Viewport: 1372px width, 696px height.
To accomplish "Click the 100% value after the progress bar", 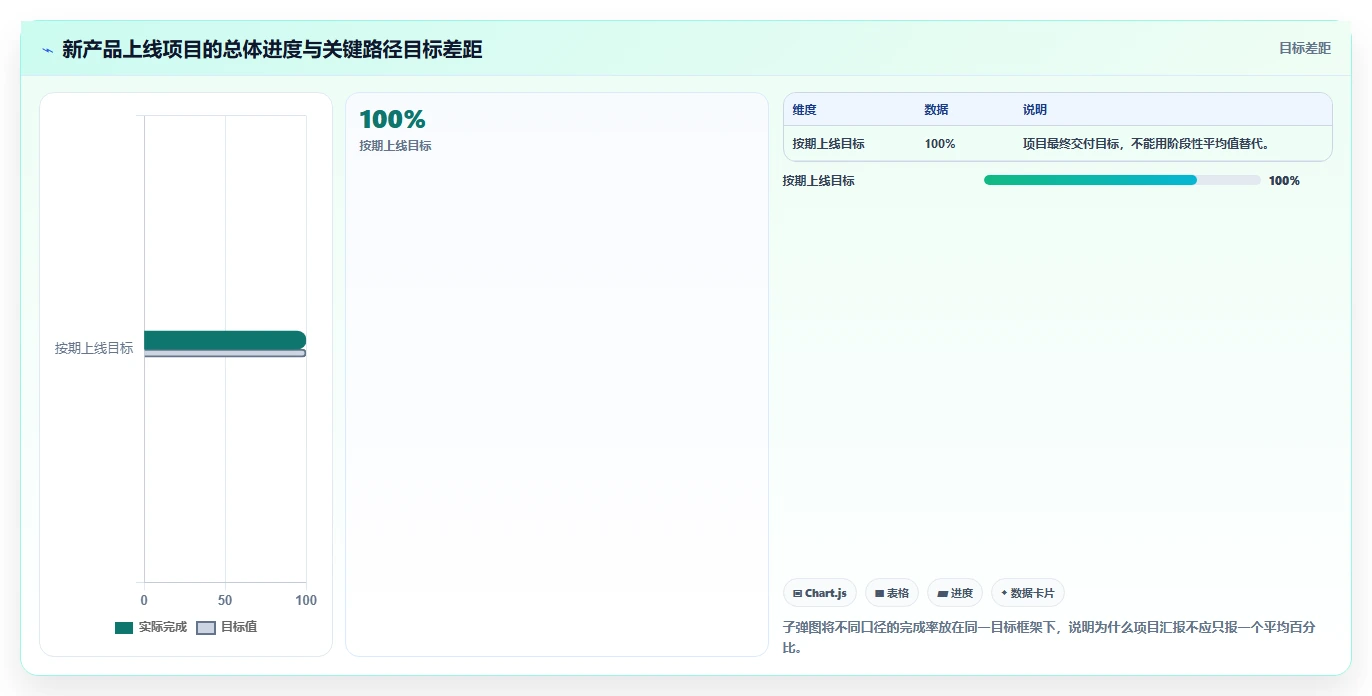I will click(1284, 181).
